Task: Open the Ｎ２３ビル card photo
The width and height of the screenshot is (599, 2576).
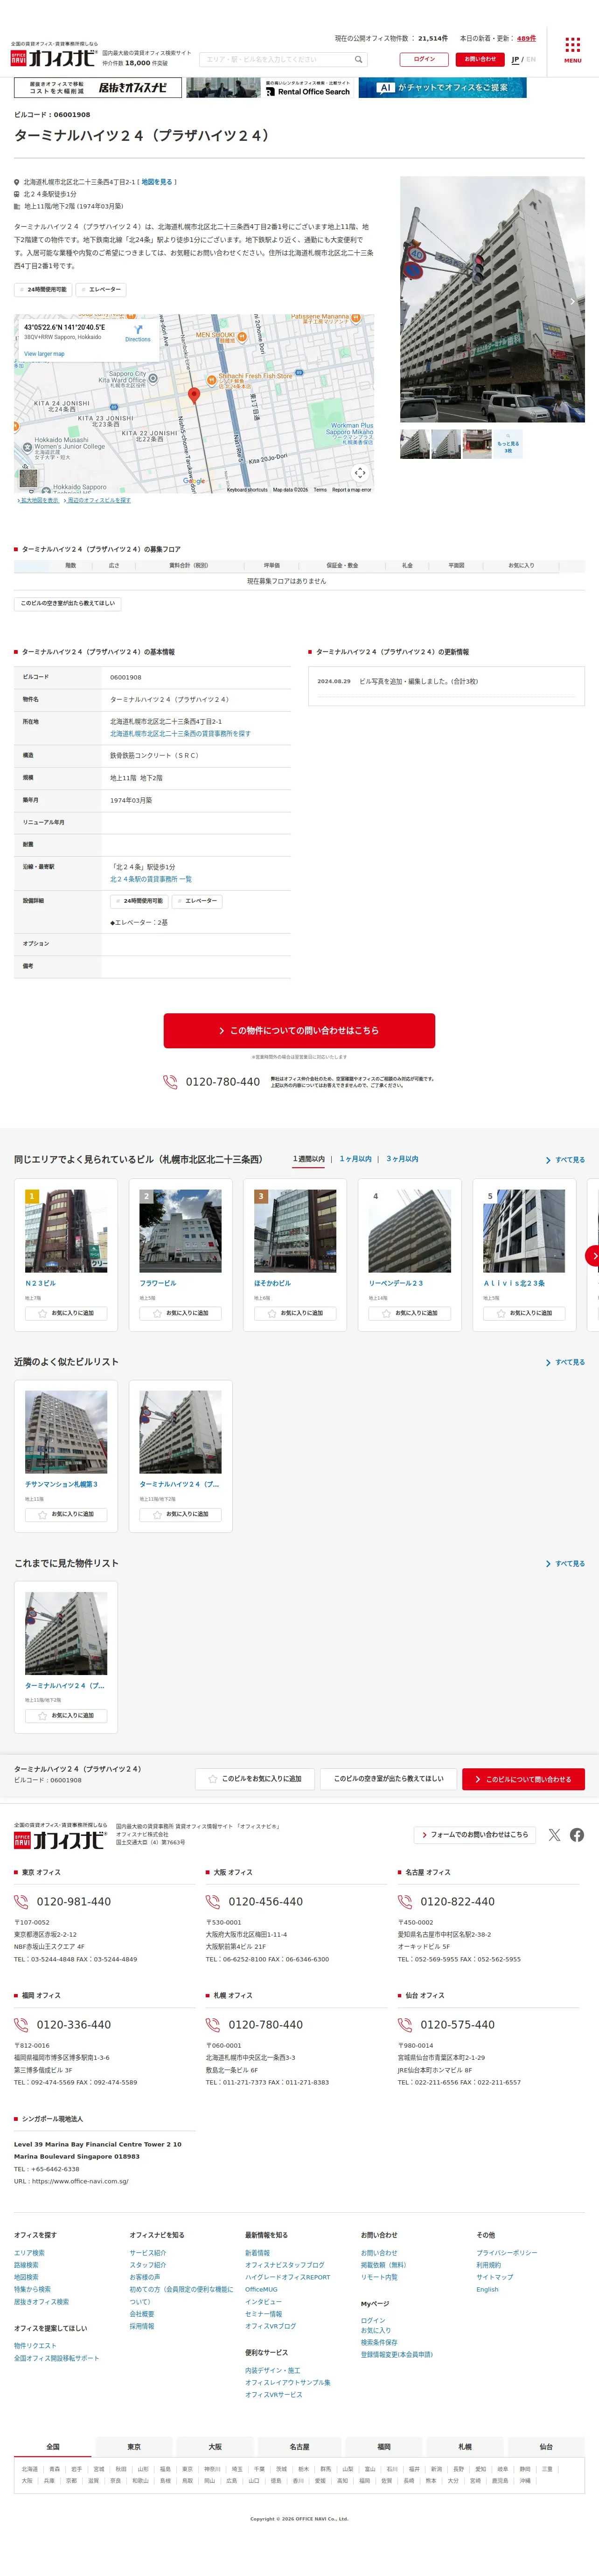Action: pyautogui.click(x=66, y=1230)
